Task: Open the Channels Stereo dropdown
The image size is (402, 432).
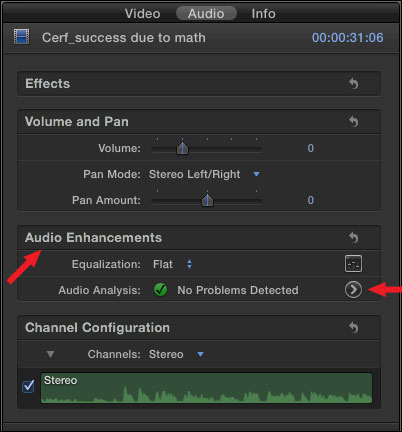Action: 176,354
